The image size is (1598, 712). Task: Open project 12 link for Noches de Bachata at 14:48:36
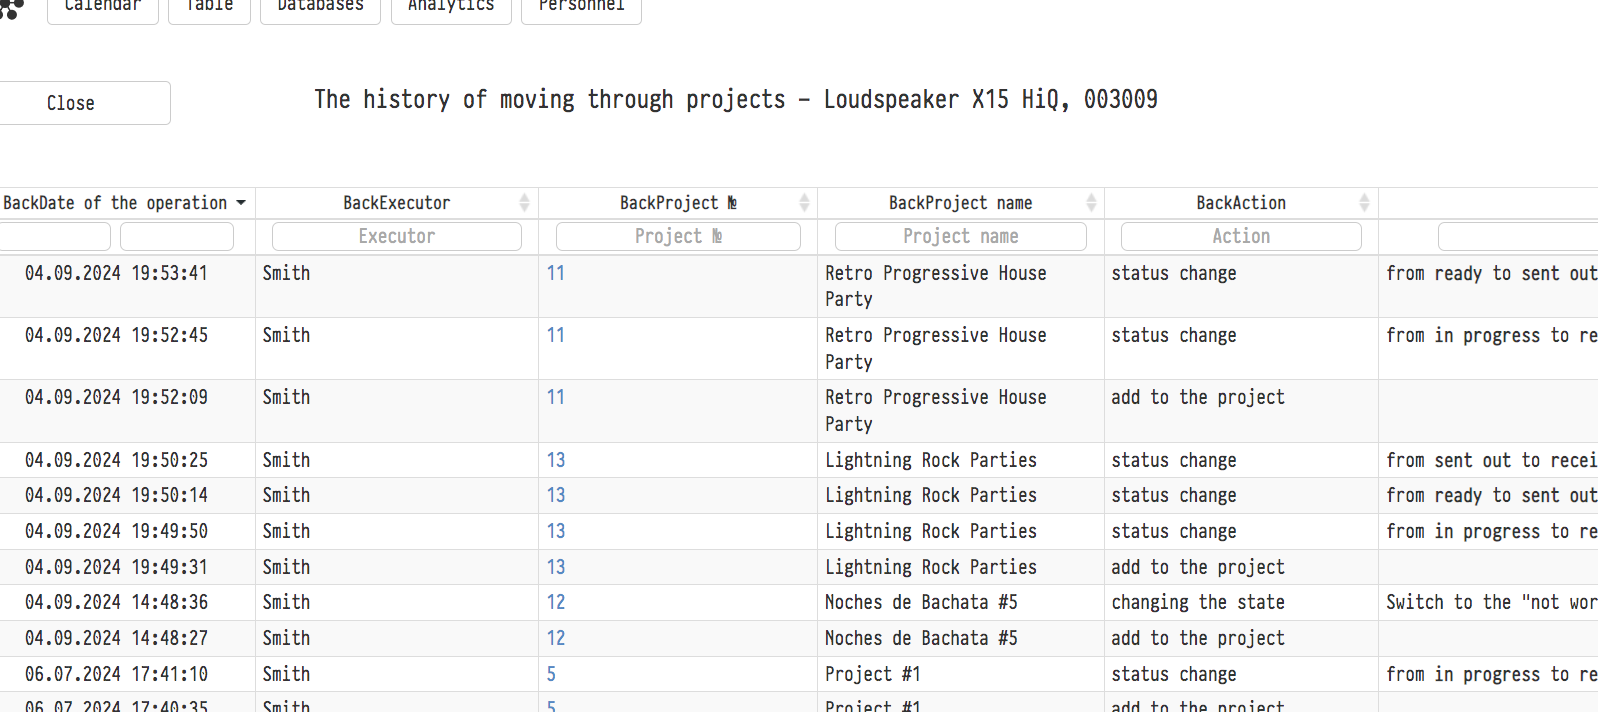[x=556, y=602]
